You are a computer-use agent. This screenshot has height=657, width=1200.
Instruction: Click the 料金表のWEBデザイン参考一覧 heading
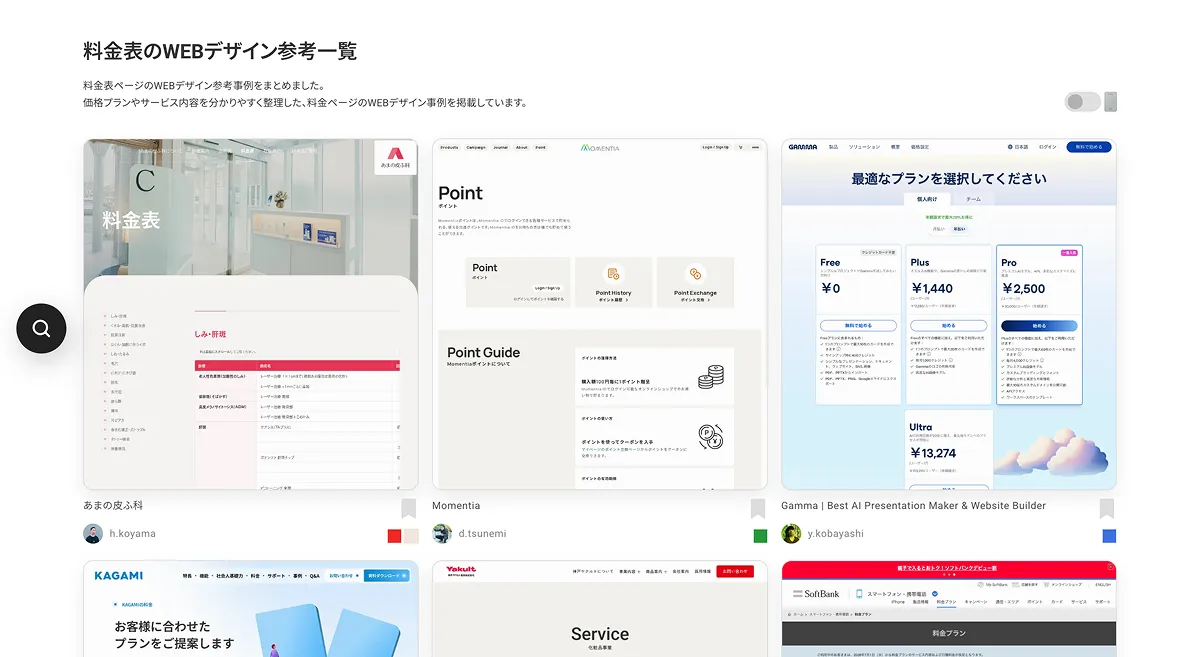[220, 51]
